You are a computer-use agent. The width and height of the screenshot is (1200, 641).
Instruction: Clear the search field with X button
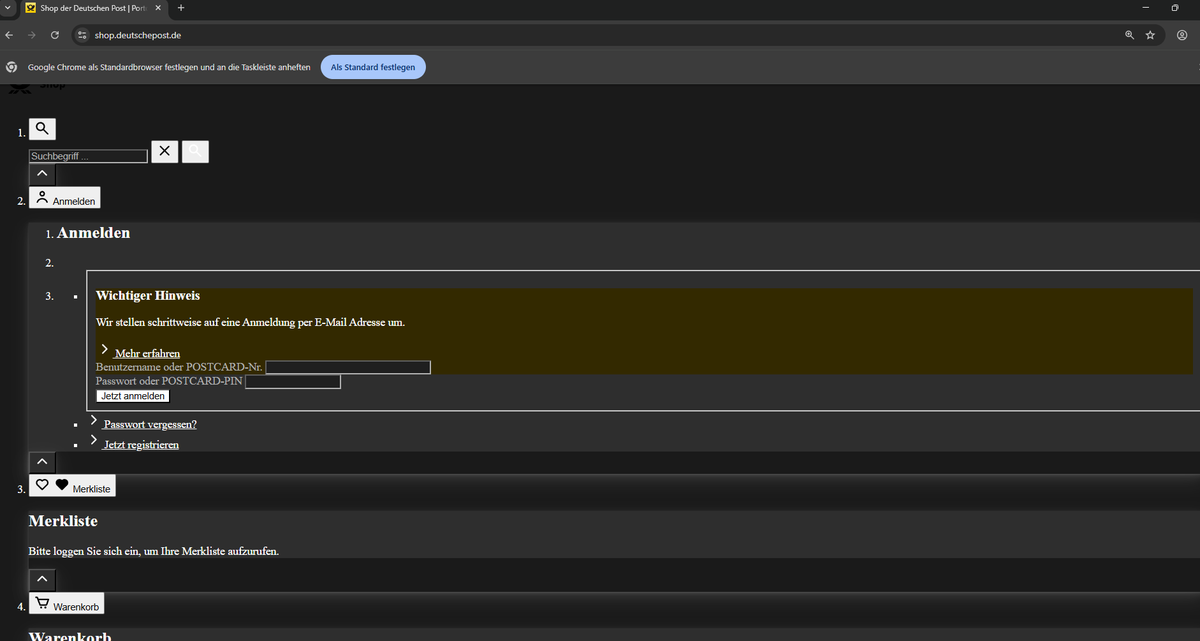pyautogui.click(x=165, y=151)
